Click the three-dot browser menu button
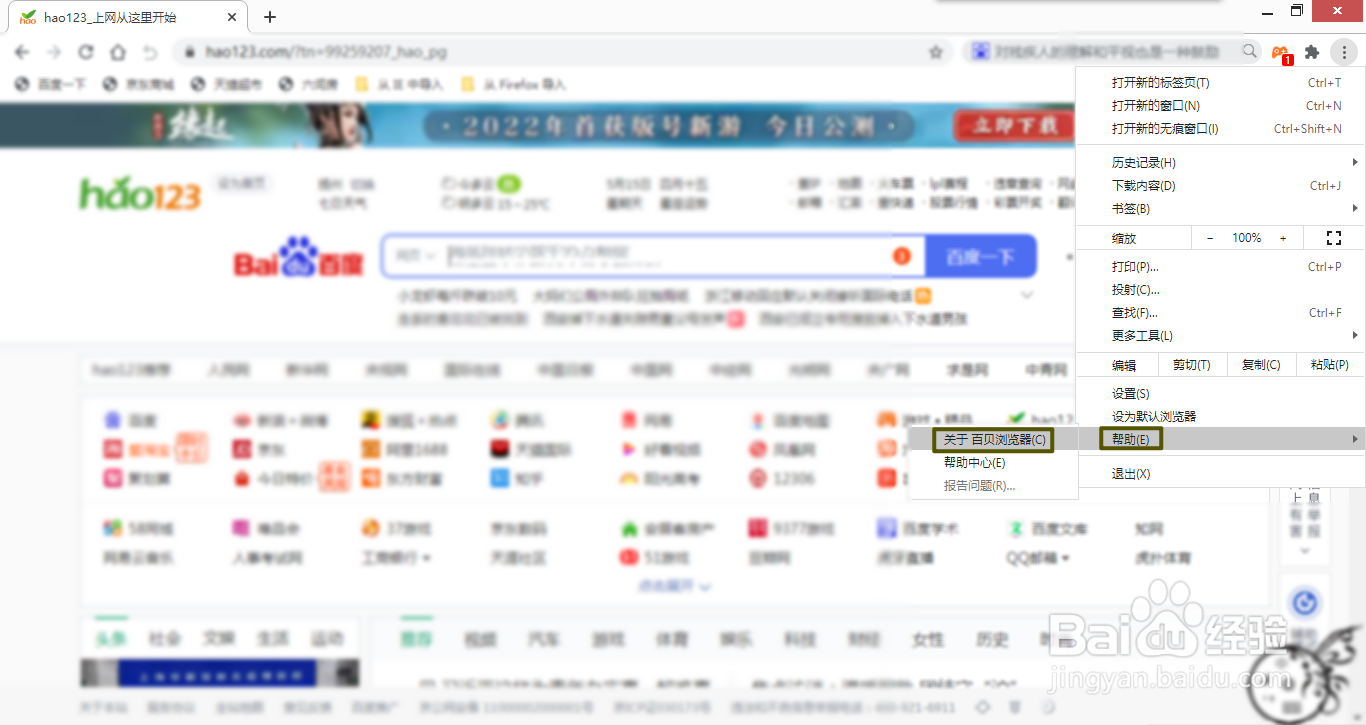The height and width of the screenshot is (725, 1366). [x=1344, y=52]
